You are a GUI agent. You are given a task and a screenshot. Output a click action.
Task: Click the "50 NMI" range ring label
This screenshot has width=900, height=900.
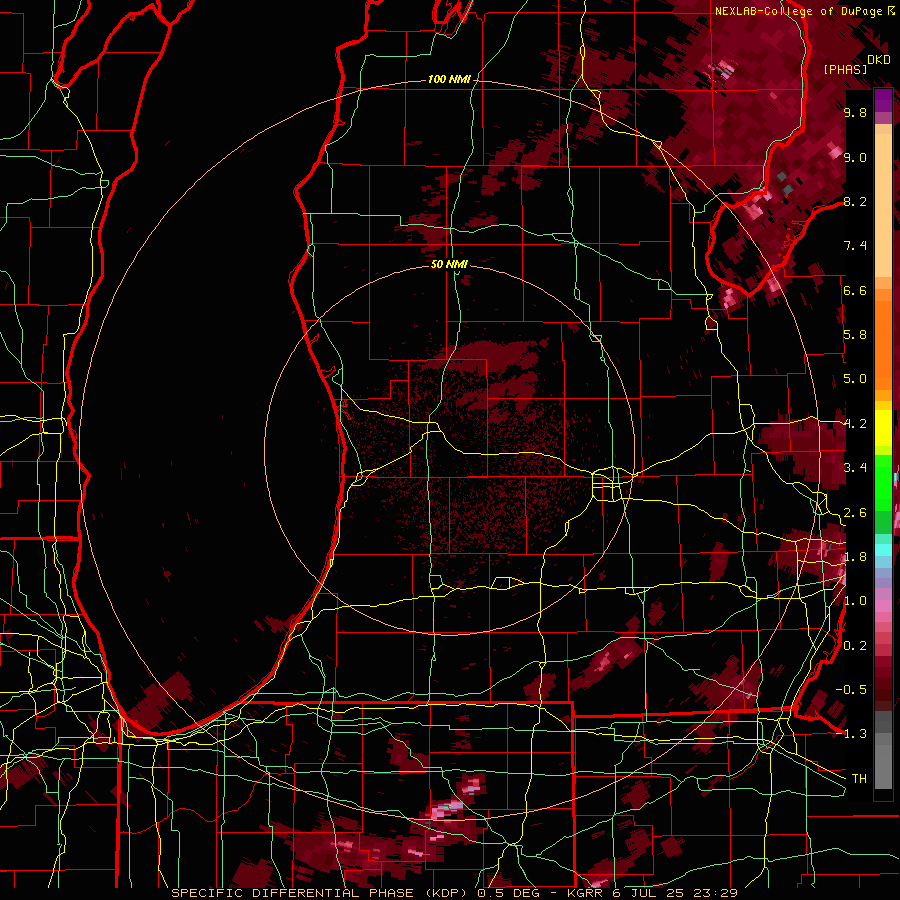[449, 264]
